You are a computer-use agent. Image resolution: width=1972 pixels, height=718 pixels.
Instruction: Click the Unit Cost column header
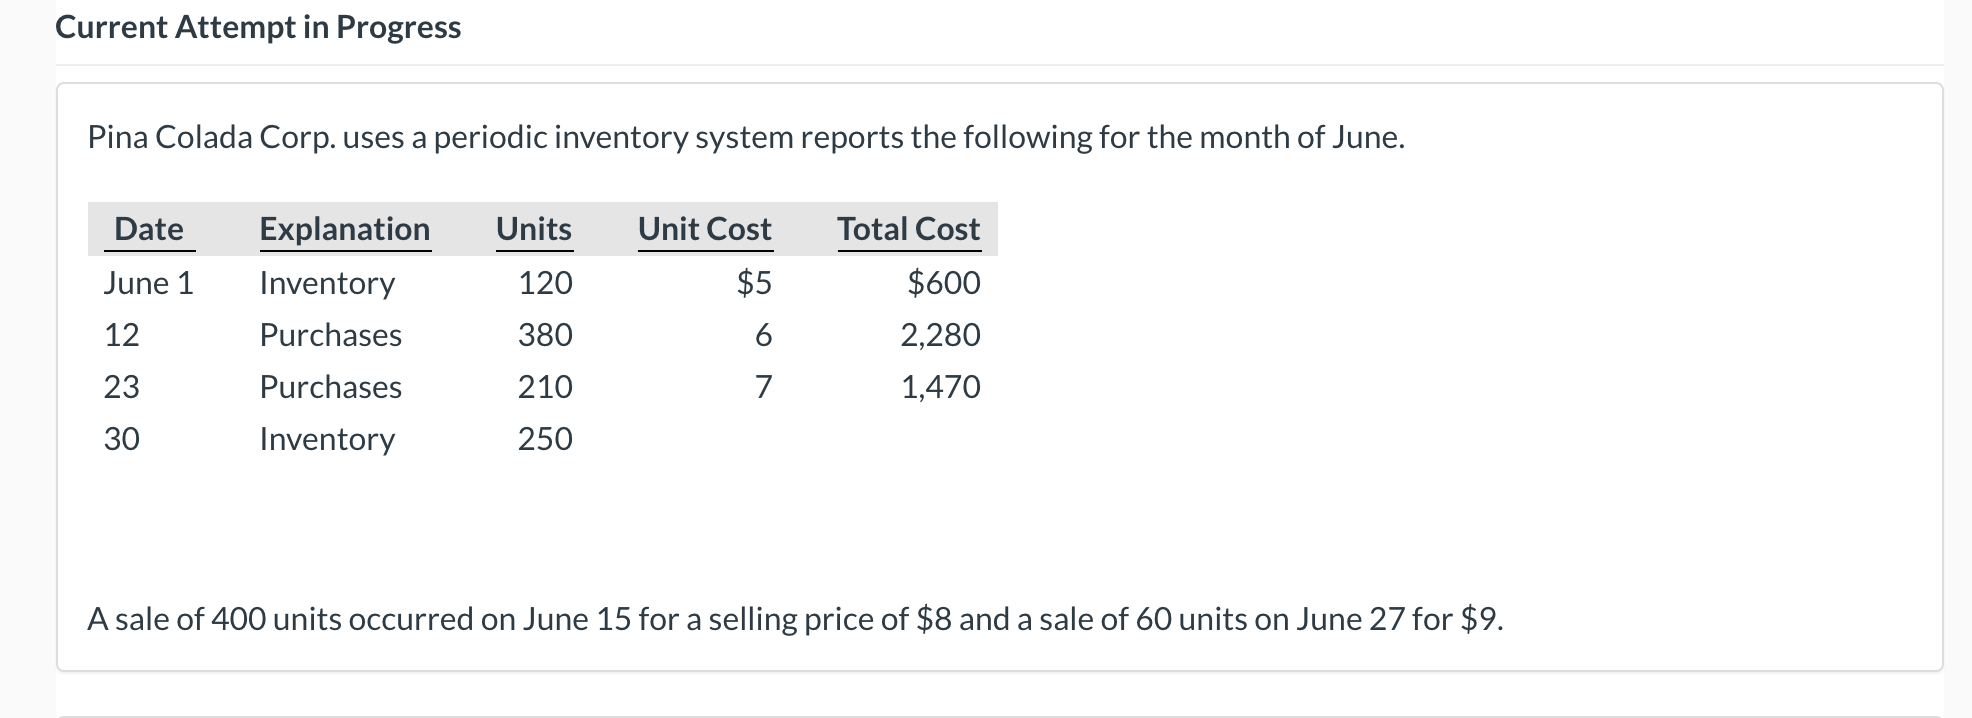coord(704,229)
